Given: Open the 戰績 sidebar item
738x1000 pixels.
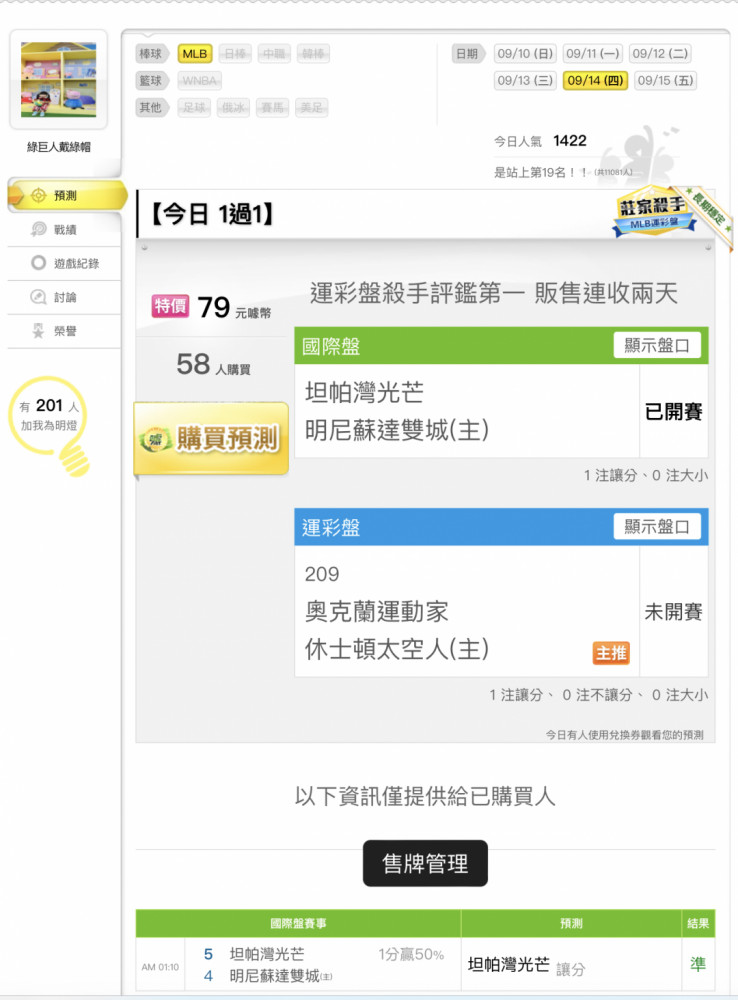Looking at the screenshot, I should click(x=64, y=230).
